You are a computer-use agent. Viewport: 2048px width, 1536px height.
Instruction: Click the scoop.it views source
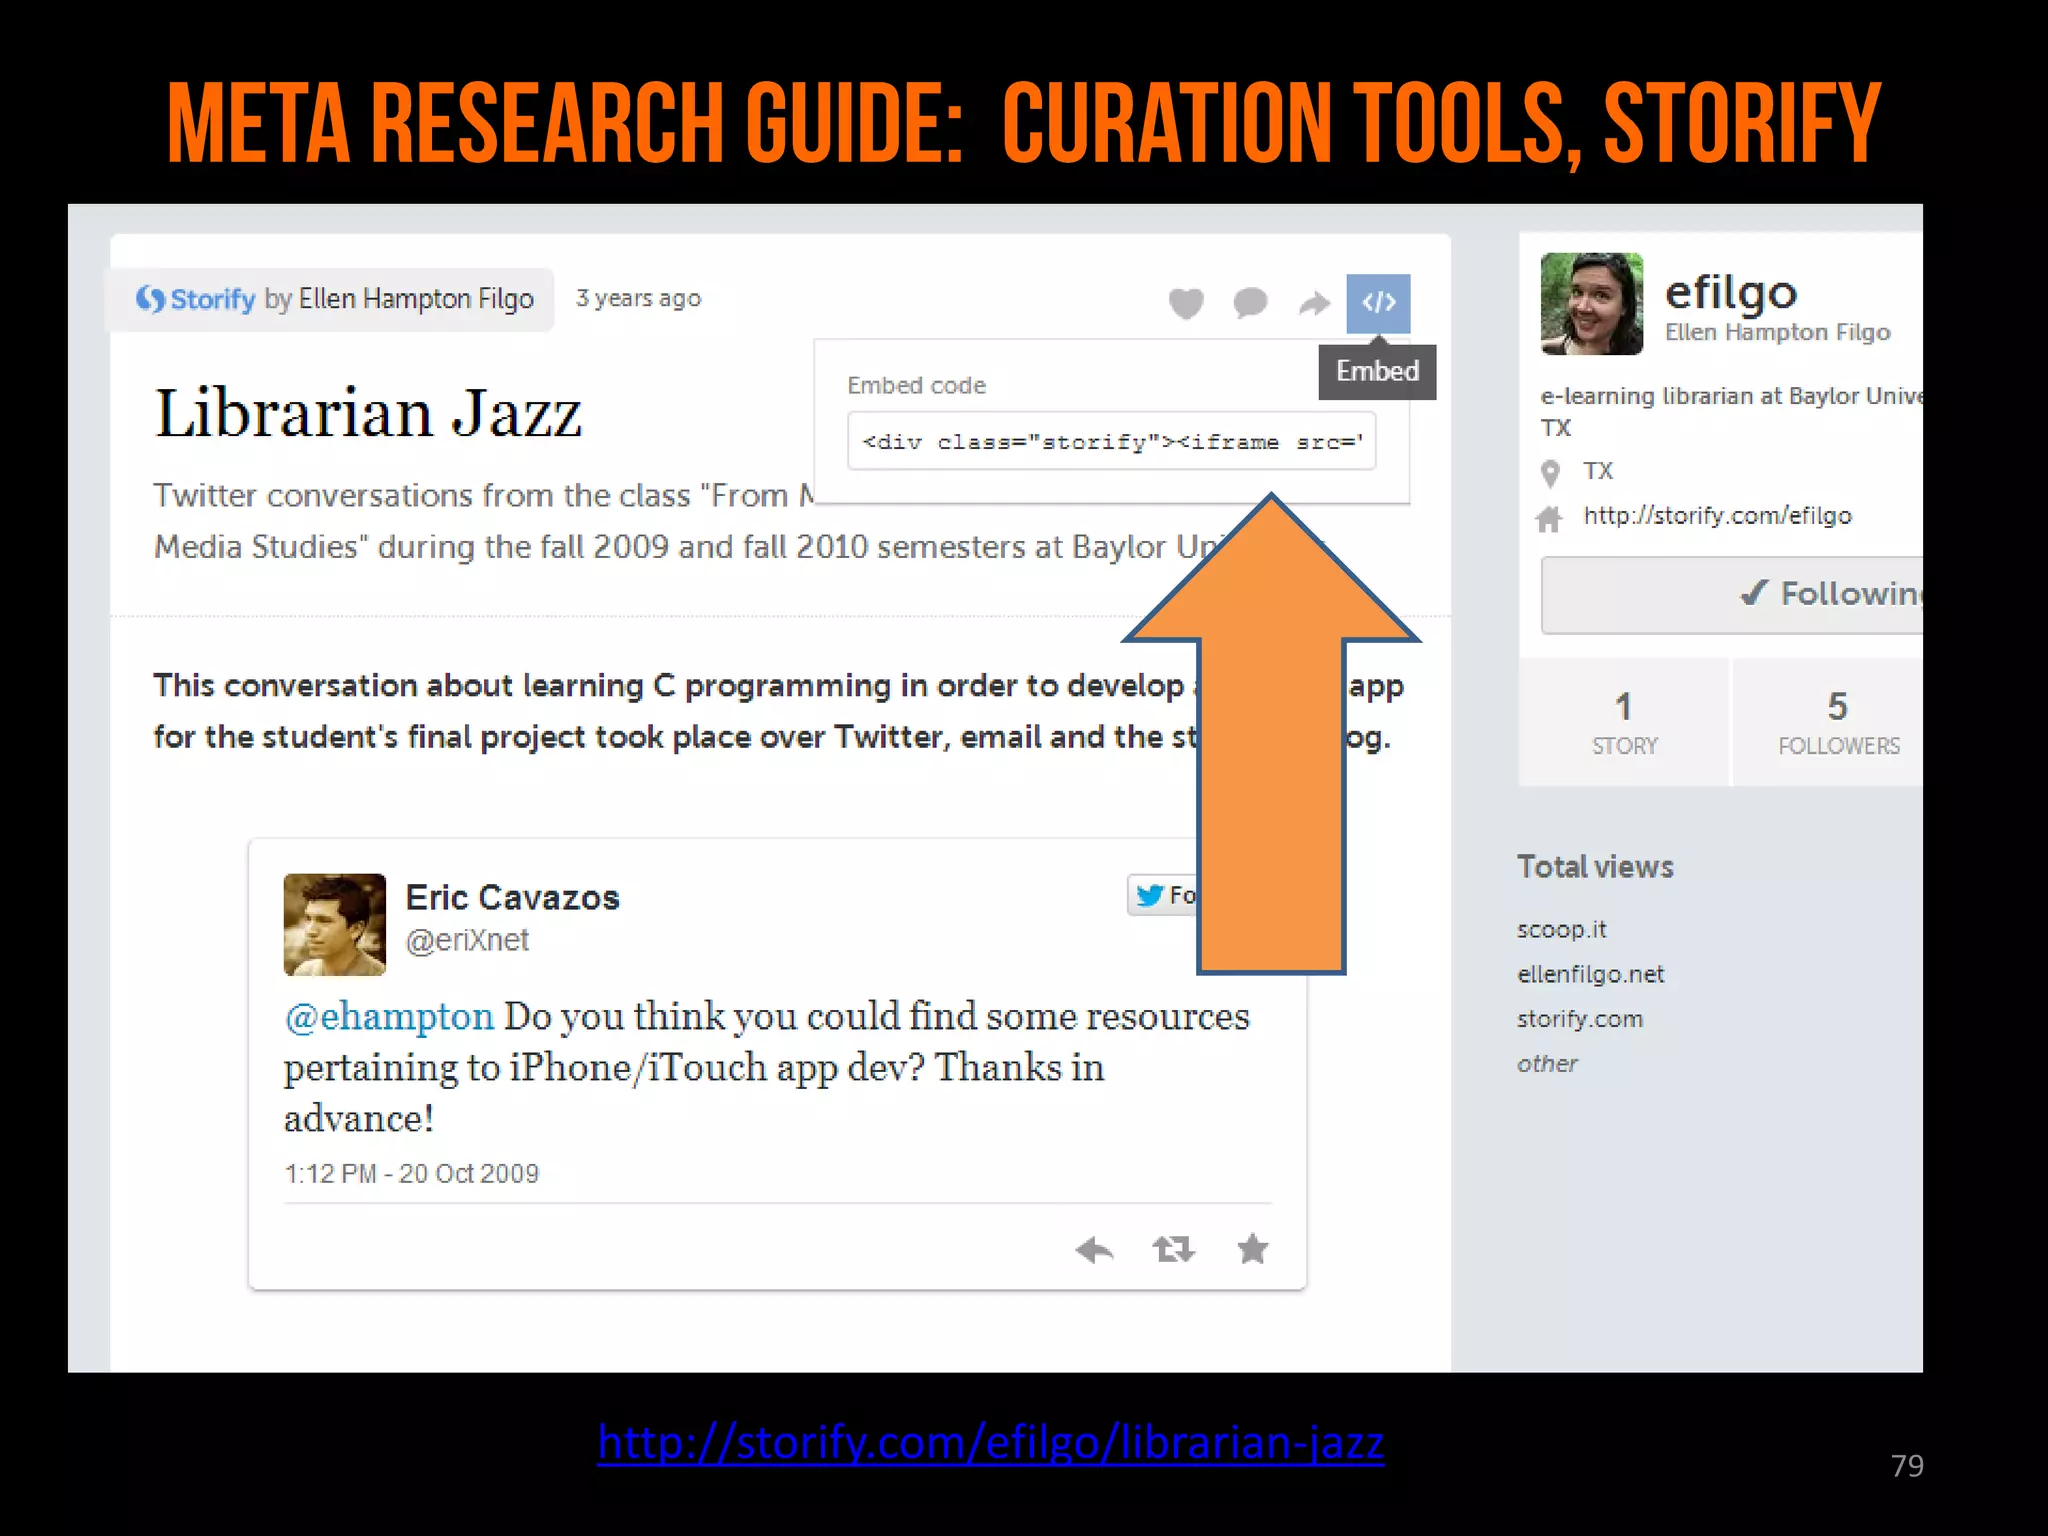point(1561,929)
